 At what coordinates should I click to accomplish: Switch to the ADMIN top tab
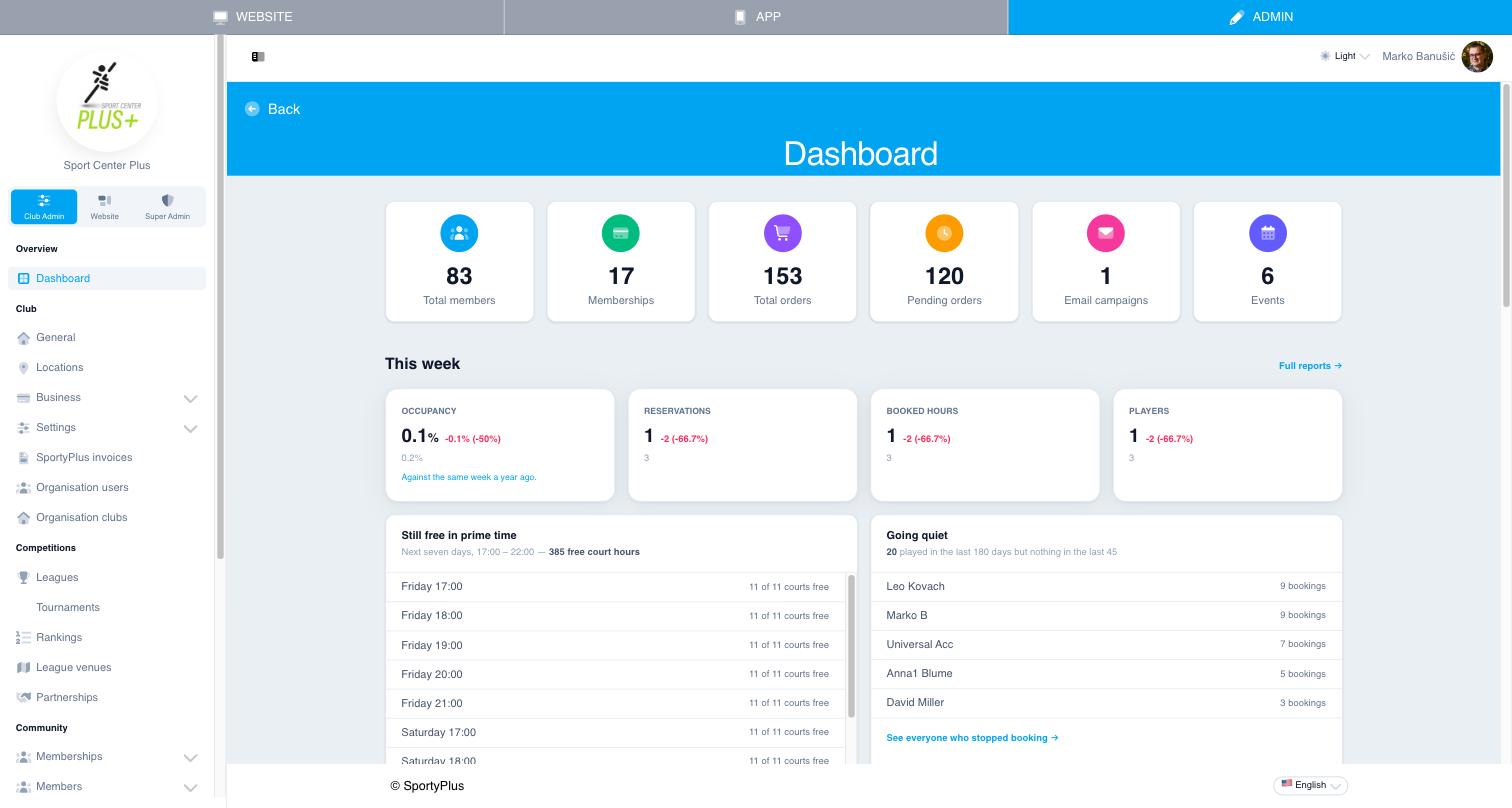point(1260,17)
